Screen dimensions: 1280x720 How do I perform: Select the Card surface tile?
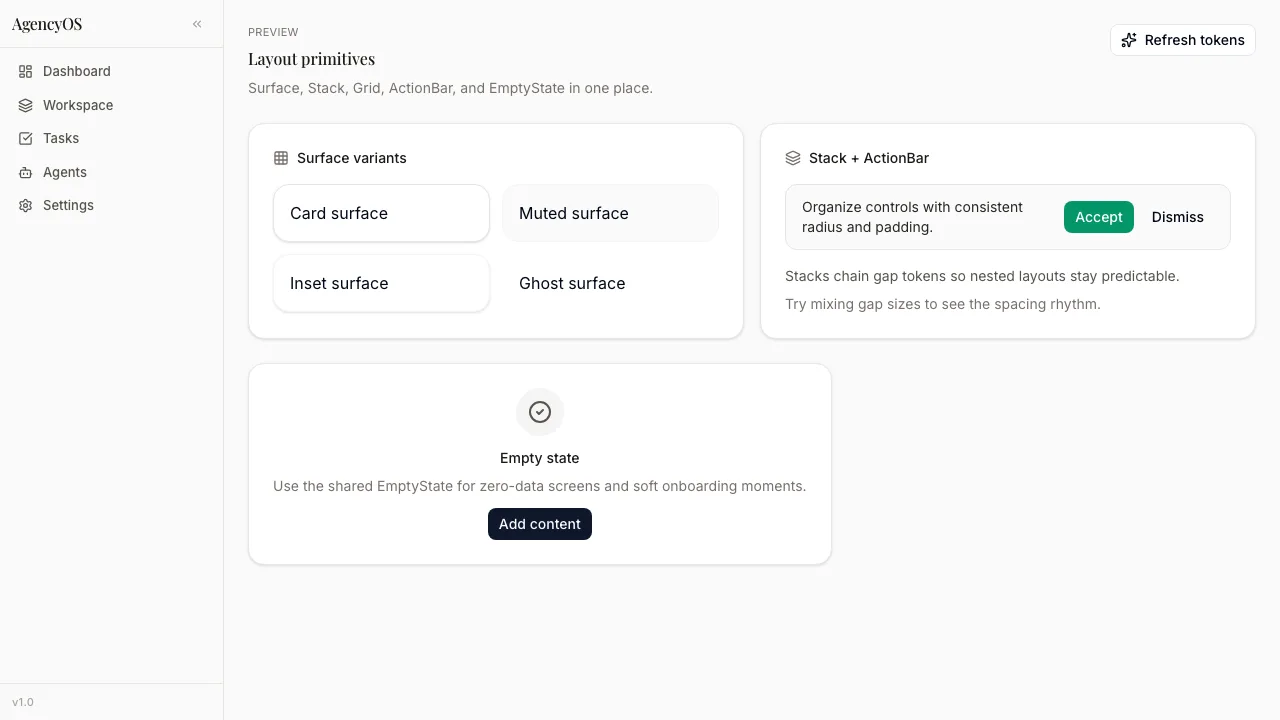381,213
